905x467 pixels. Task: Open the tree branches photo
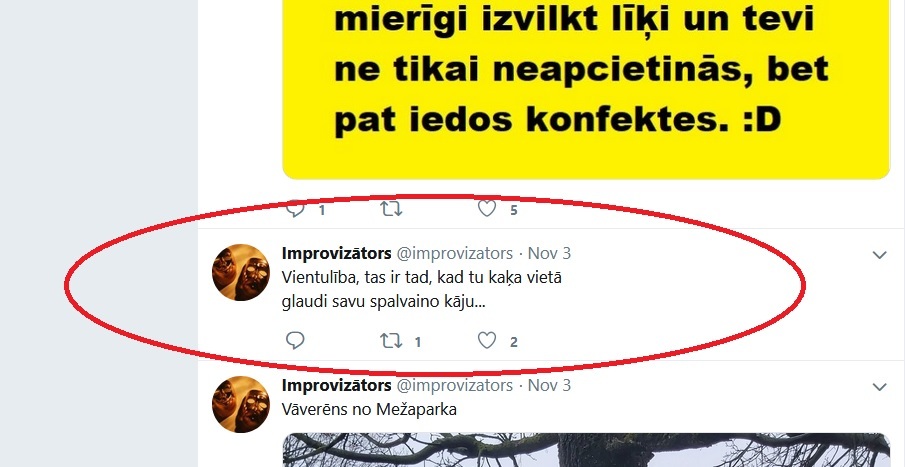[586, 450]
